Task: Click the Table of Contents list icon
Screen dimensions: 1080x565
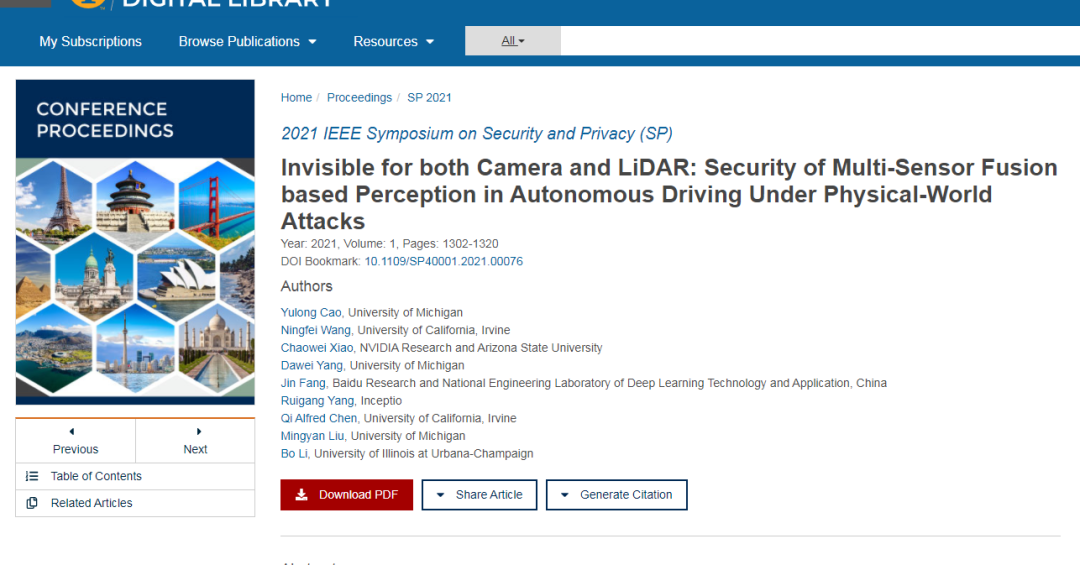Action: pos(32,476)
